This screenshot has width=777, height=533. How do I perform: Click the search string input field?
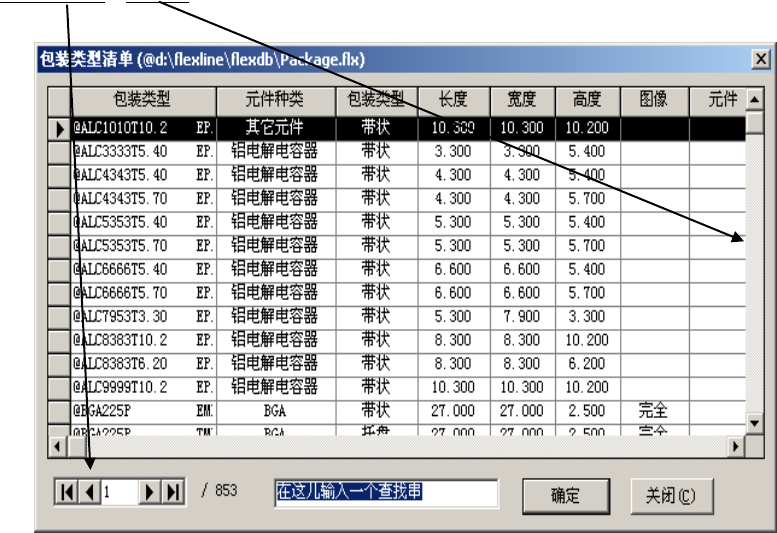click(x=386, y=492)
